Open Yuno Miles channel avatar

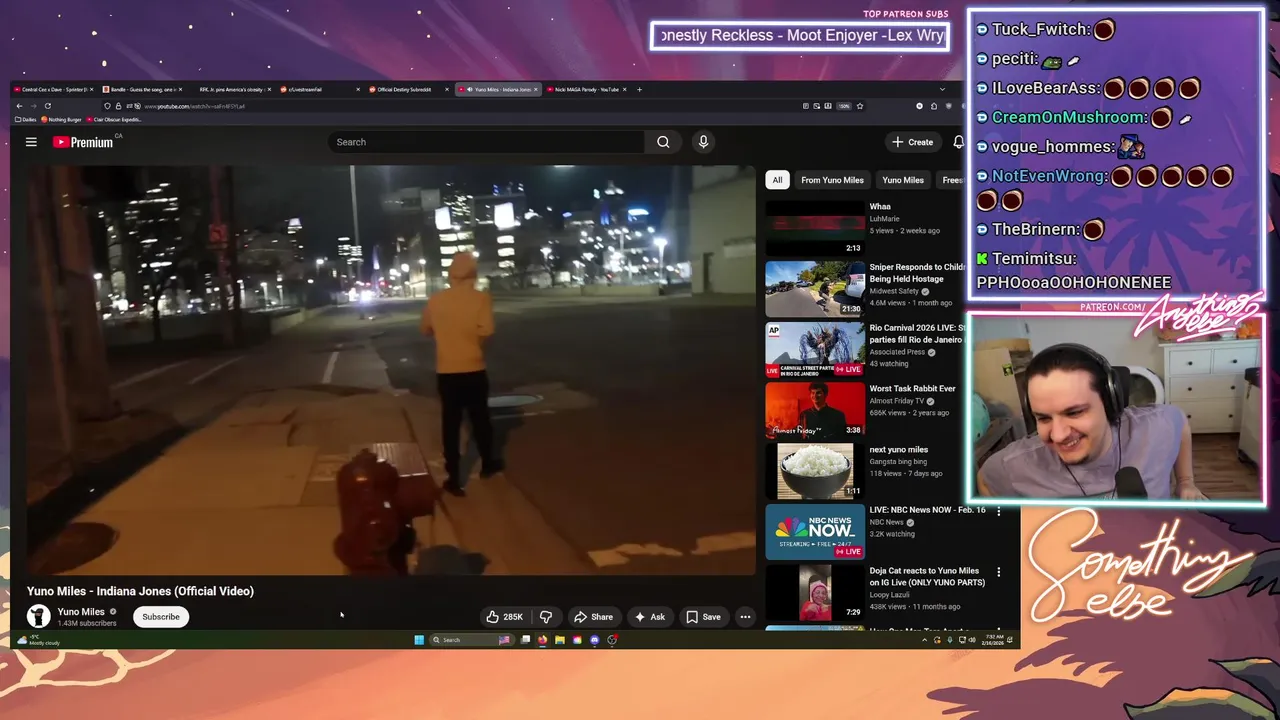point(39,617)
